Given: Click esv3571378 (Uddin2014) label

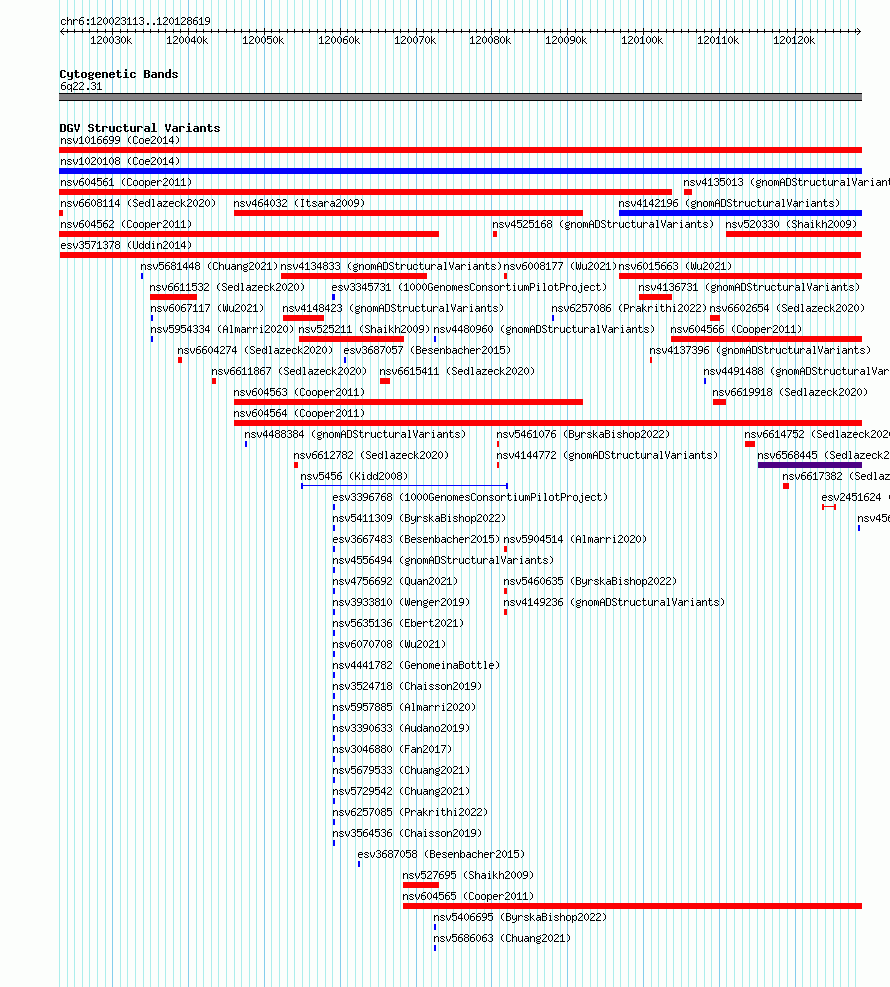Looking at the screenshot, I should (126, 245).
